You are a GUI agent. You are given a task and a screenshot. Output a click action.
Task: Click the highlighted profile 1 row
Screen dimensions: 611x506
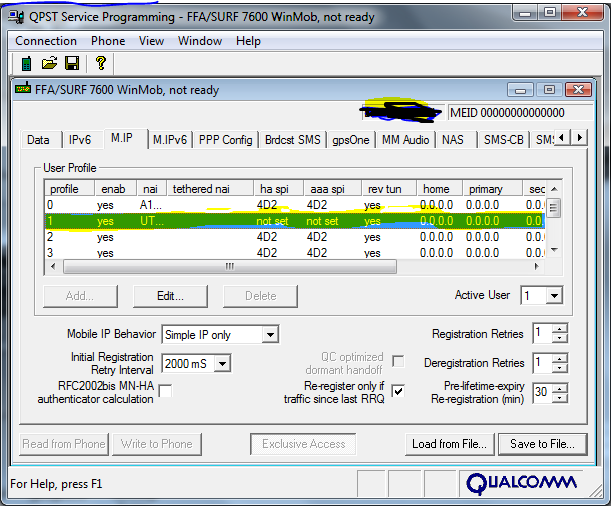[295, 221]
